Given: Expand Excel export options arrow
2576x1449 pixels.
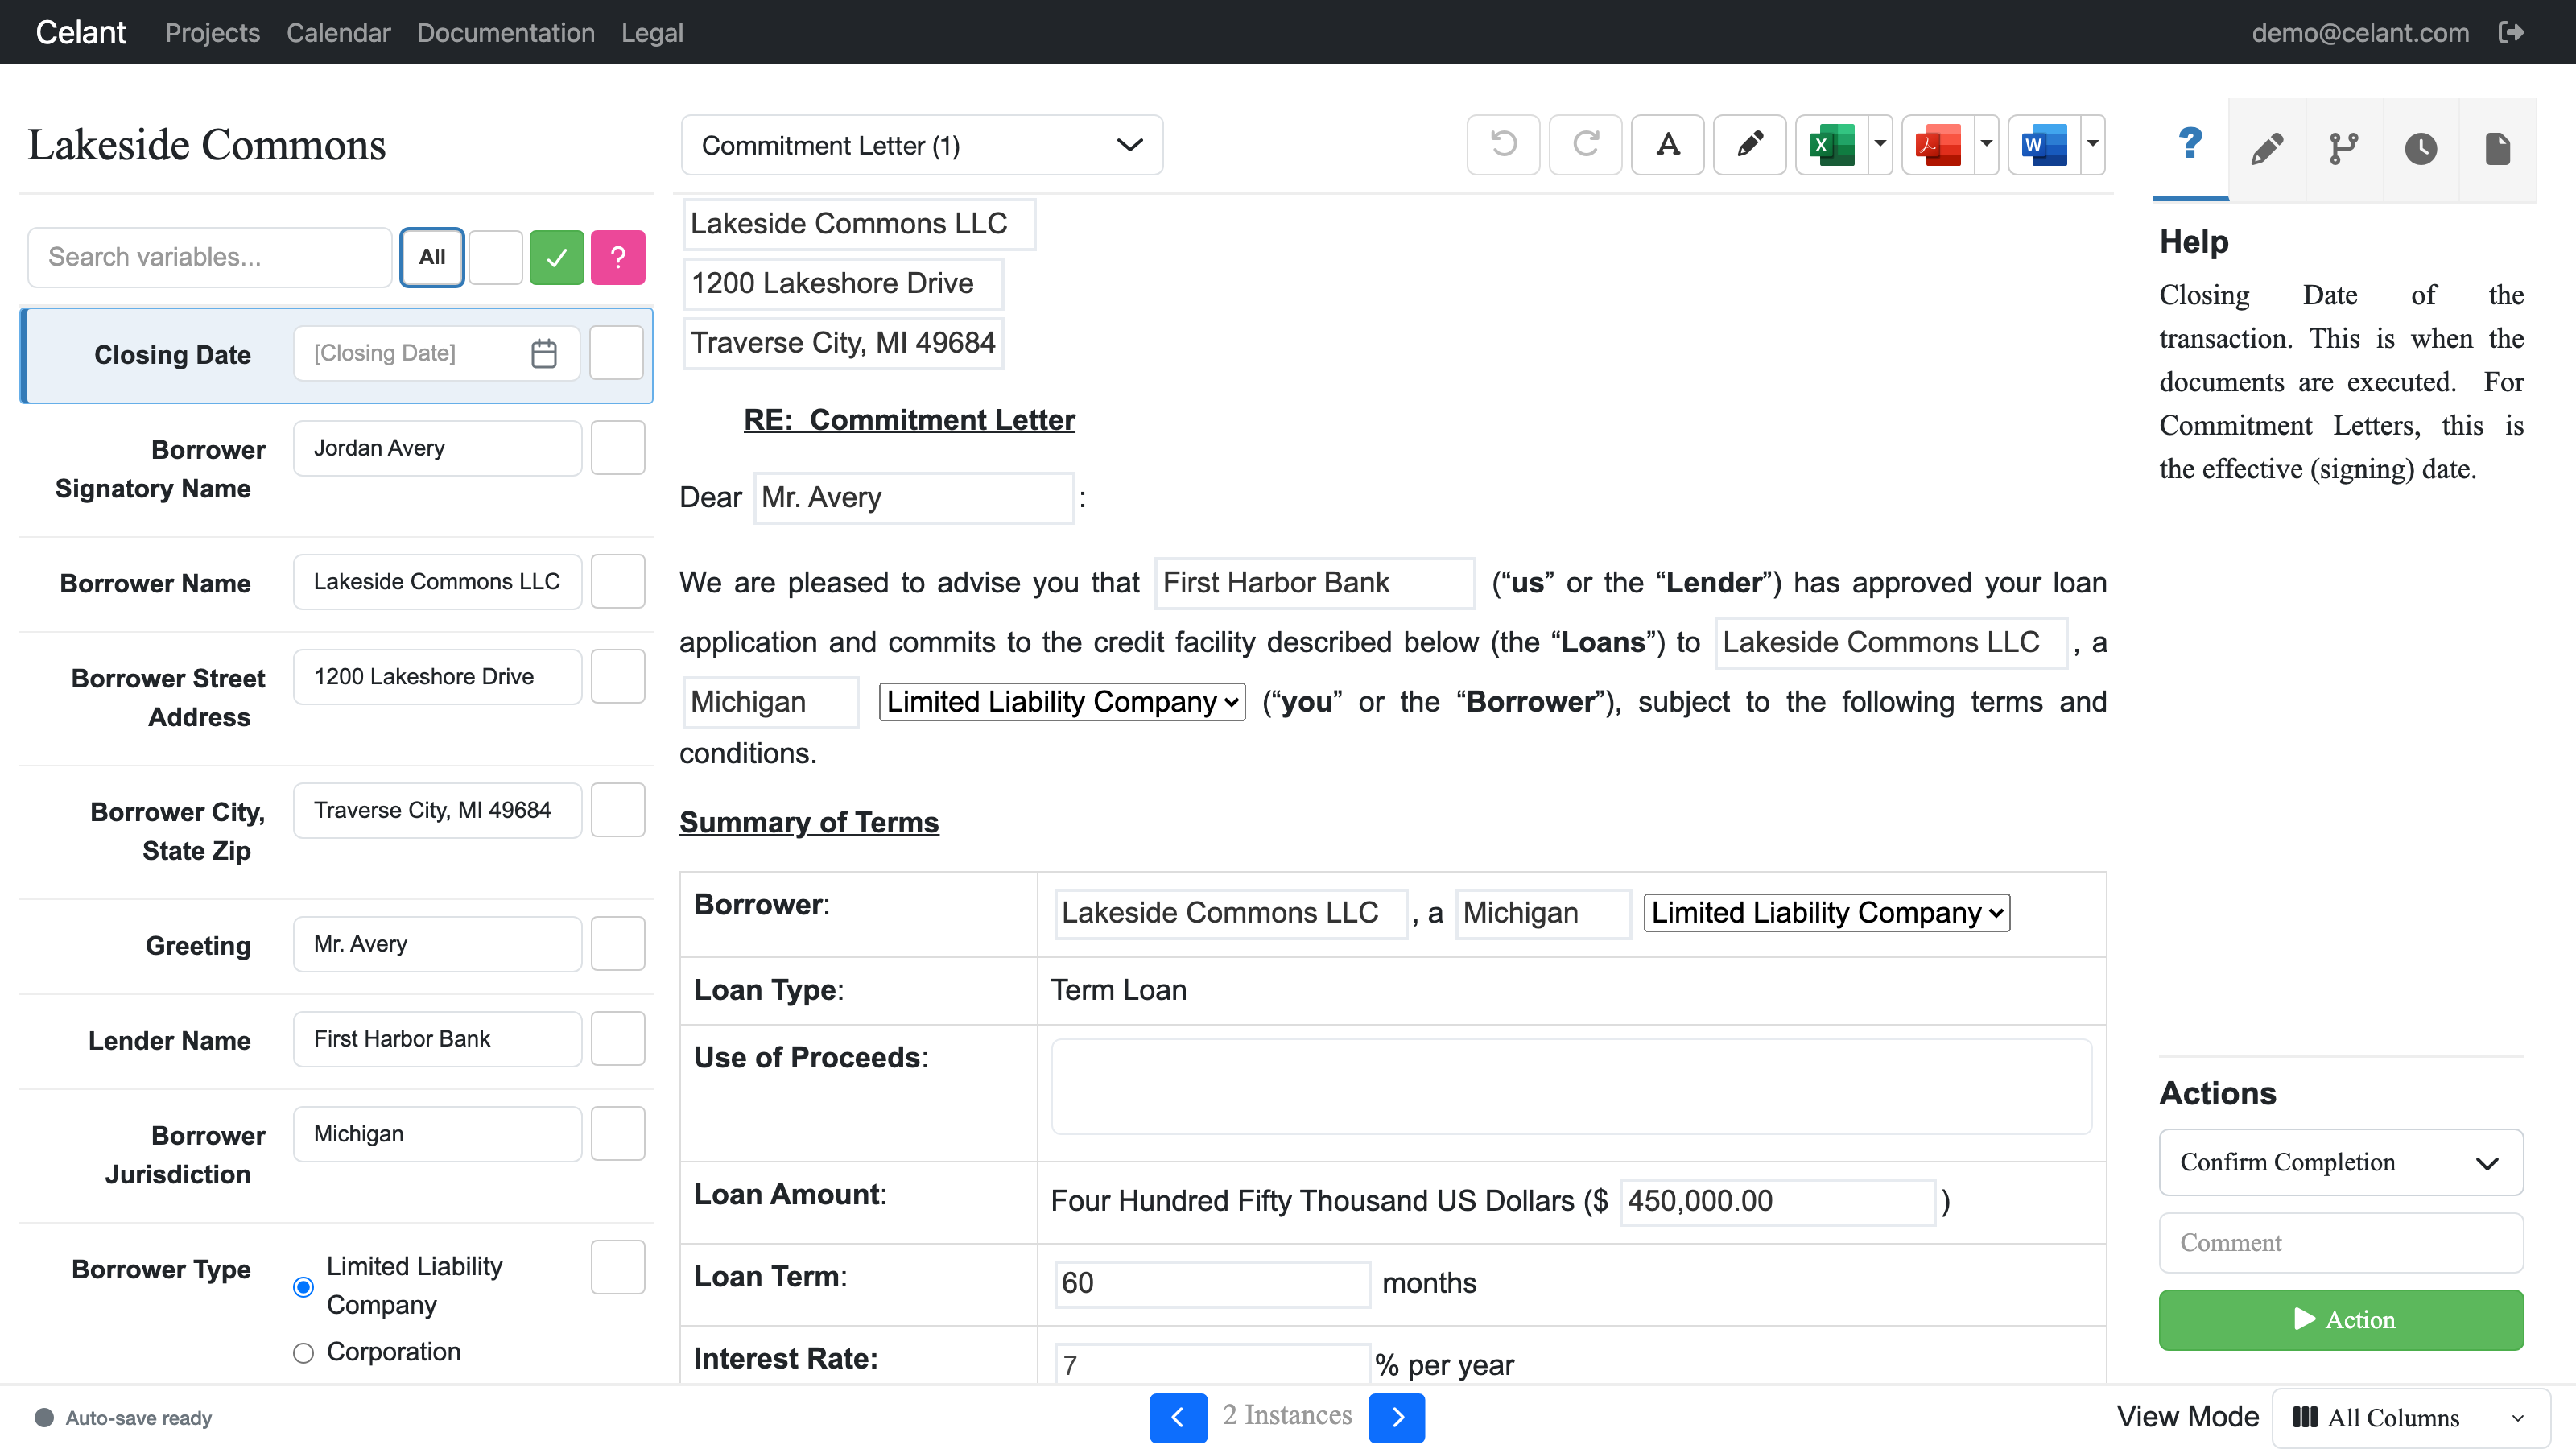Looking at the screenshot, I should point(1880,145).
